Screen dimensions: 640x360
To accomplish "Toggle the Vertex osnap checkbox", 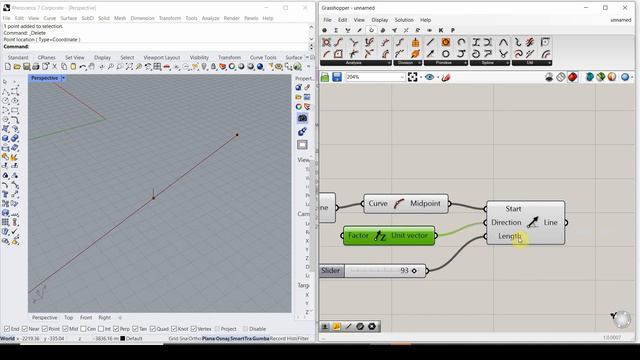I will [x=193, y=329].
